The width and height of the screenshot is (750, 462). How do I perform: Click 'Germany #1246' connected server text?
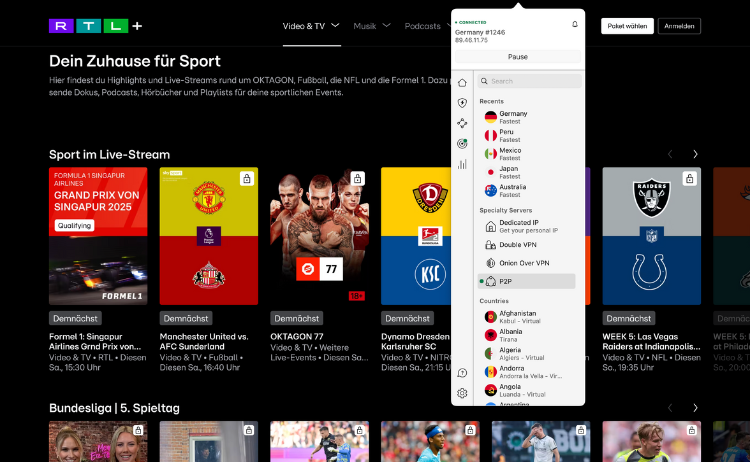click(480, 33)
